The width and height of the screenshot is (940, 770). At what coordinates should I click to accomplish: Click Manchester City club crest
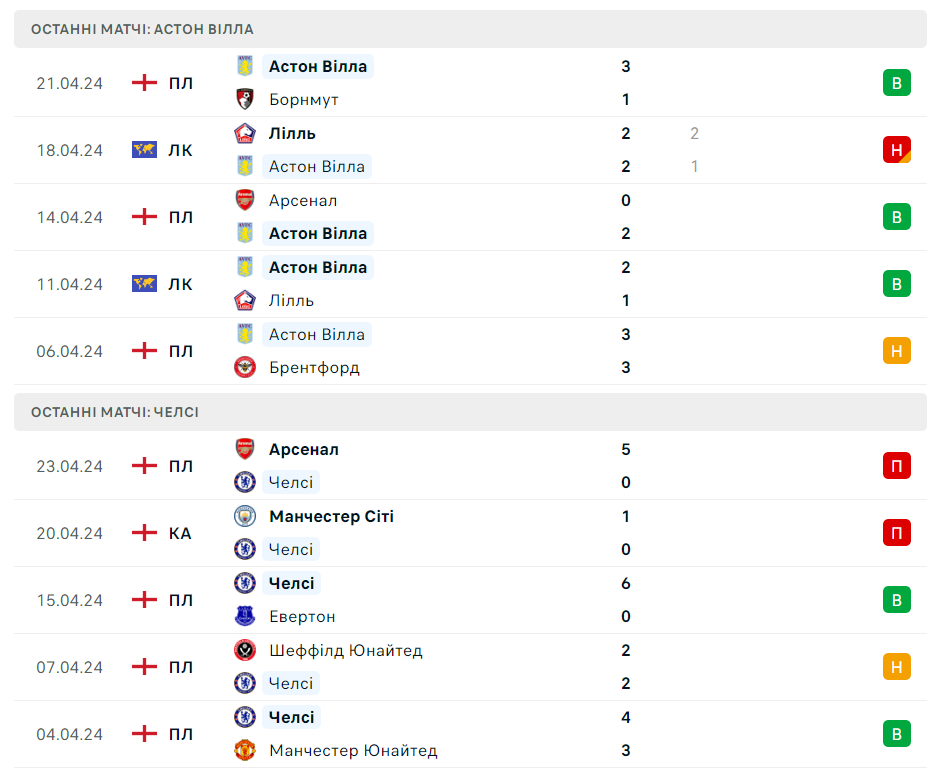pyautogui.click(x=245, y=516)
